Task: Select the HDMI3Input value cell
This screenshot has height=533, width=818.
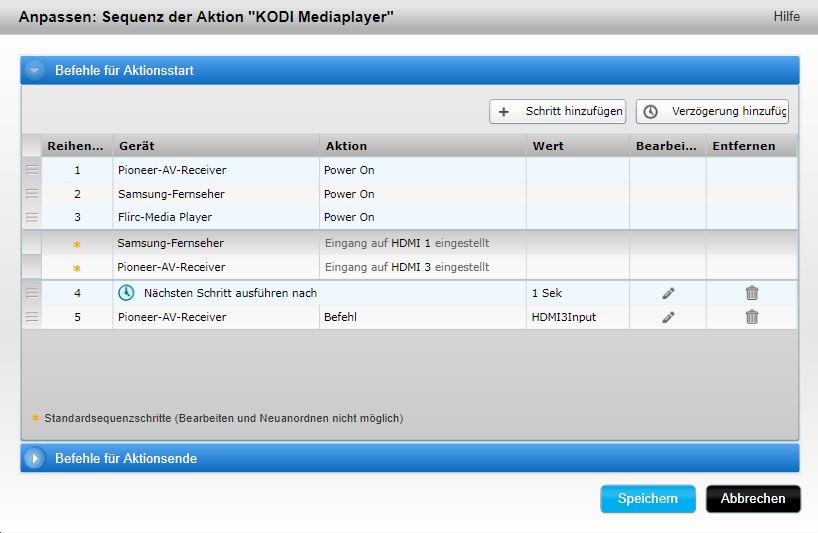Action: pyautogui.click(x=577, y=317)
